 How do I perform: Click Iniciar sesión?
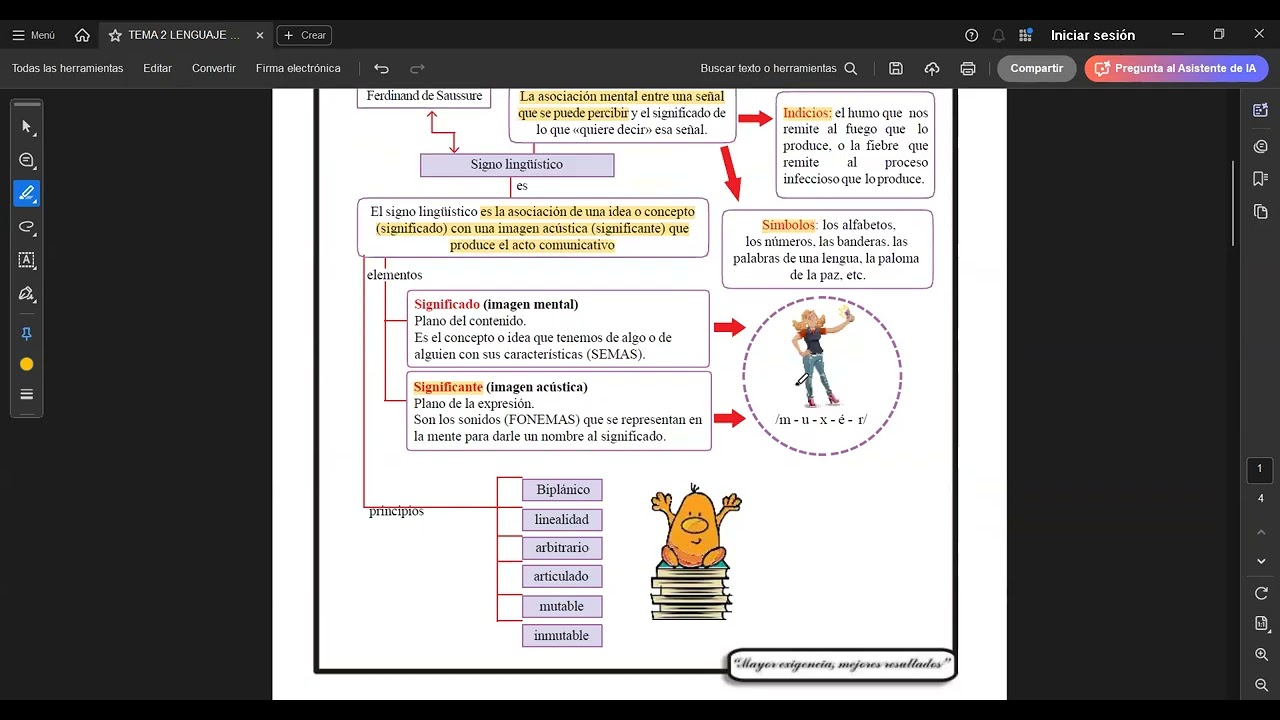[1092, 35]
